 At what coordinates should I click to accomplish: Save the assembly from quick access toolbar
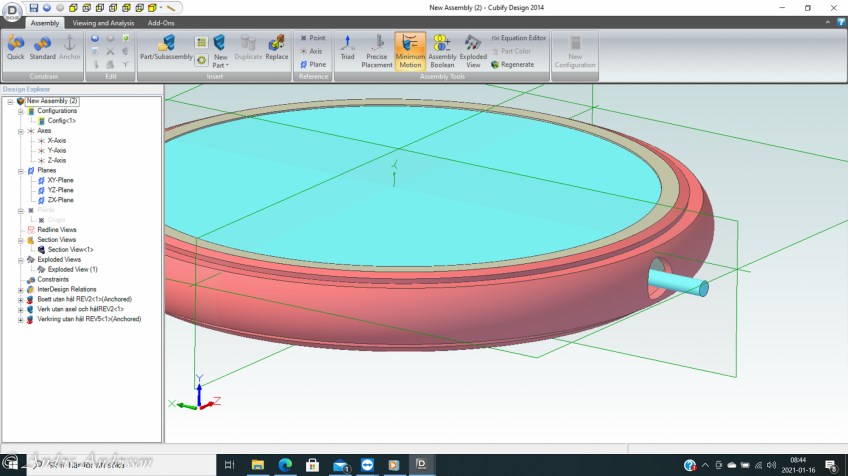34,7
